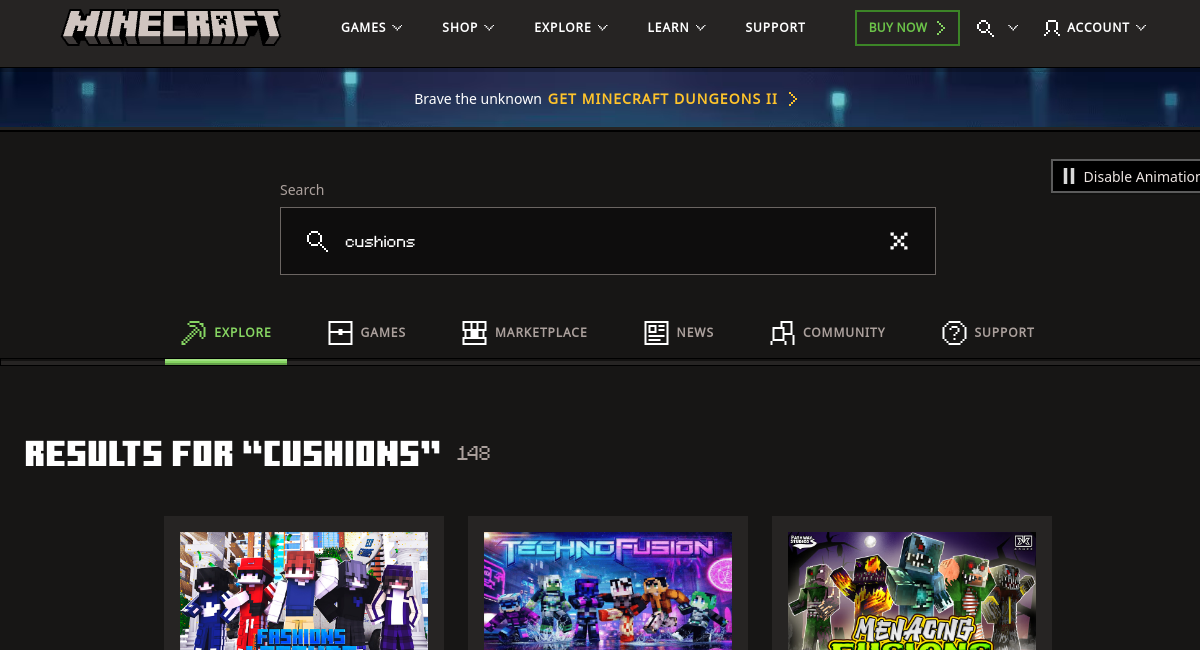
Task: Open the TechnoFusion result thumbnail
Action: pos(608,591)
